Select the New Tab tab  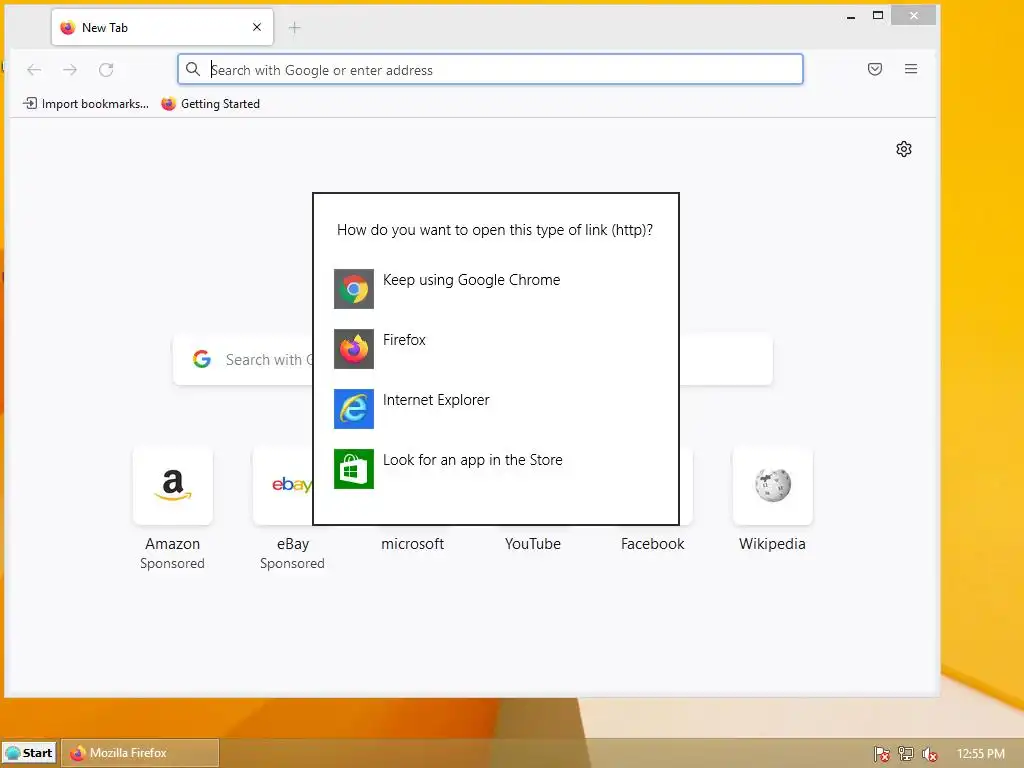coord(163,27)
